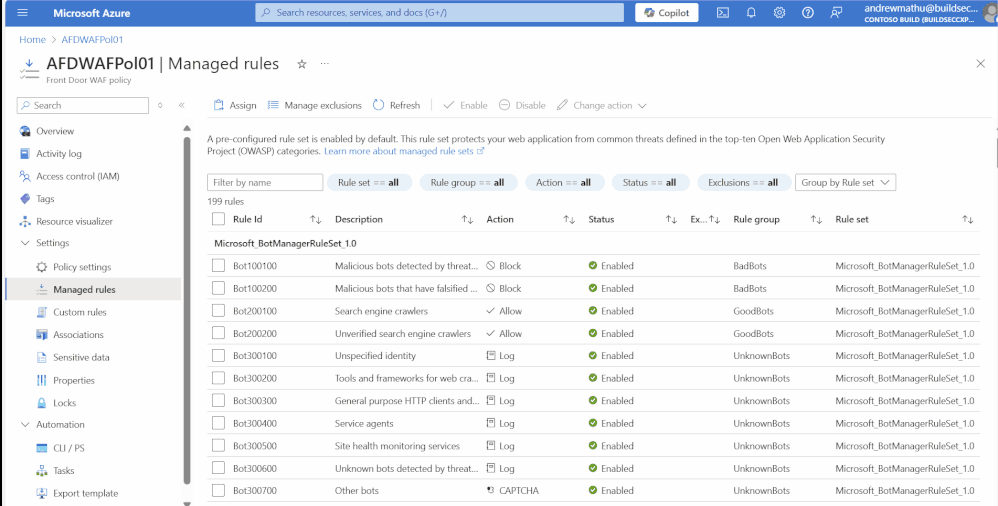
Task: Favorite this page with the star icon
Action: (x=302, y=64)
